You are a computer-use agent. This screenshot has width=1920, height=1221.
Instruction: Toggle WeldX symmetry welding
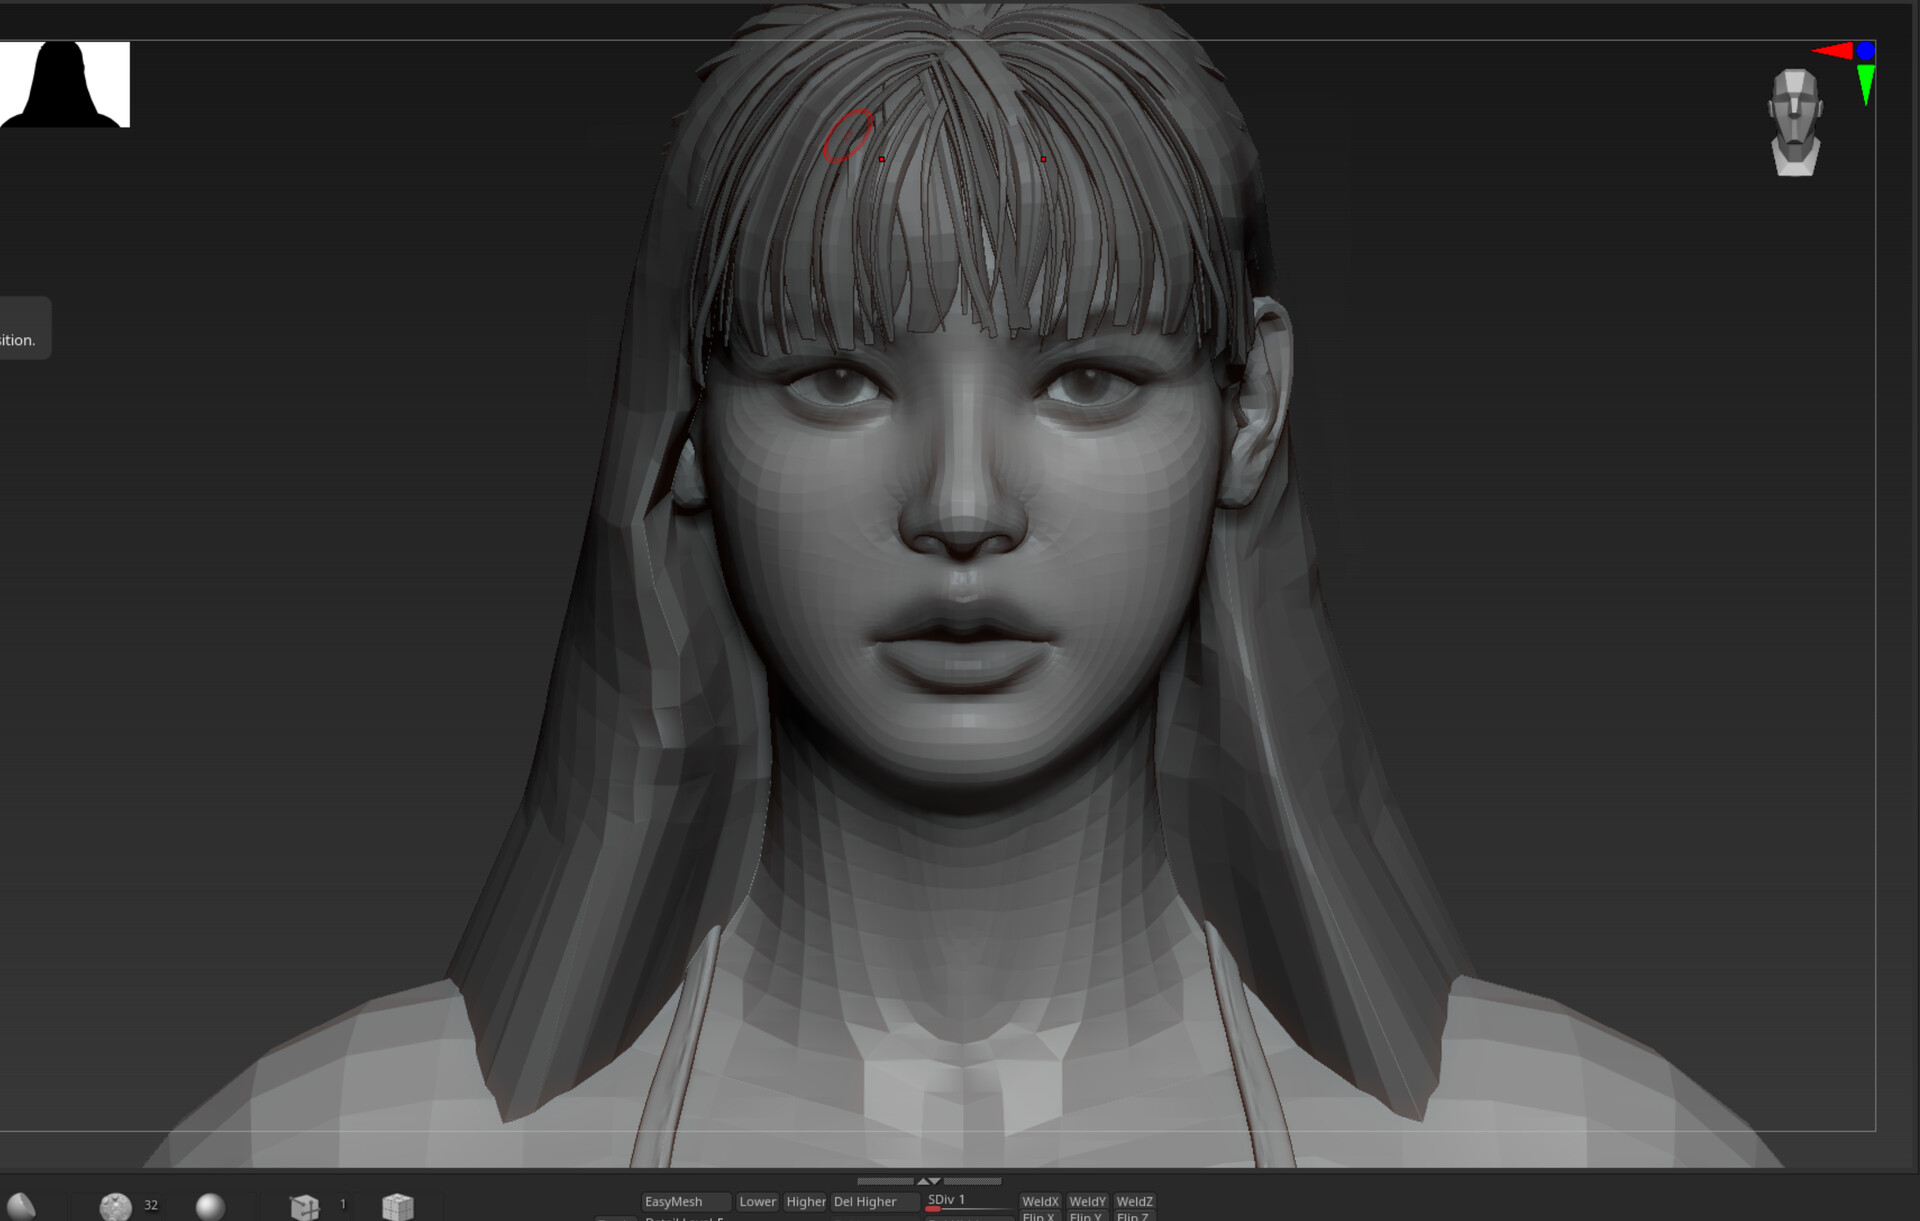(1041, 1202)
